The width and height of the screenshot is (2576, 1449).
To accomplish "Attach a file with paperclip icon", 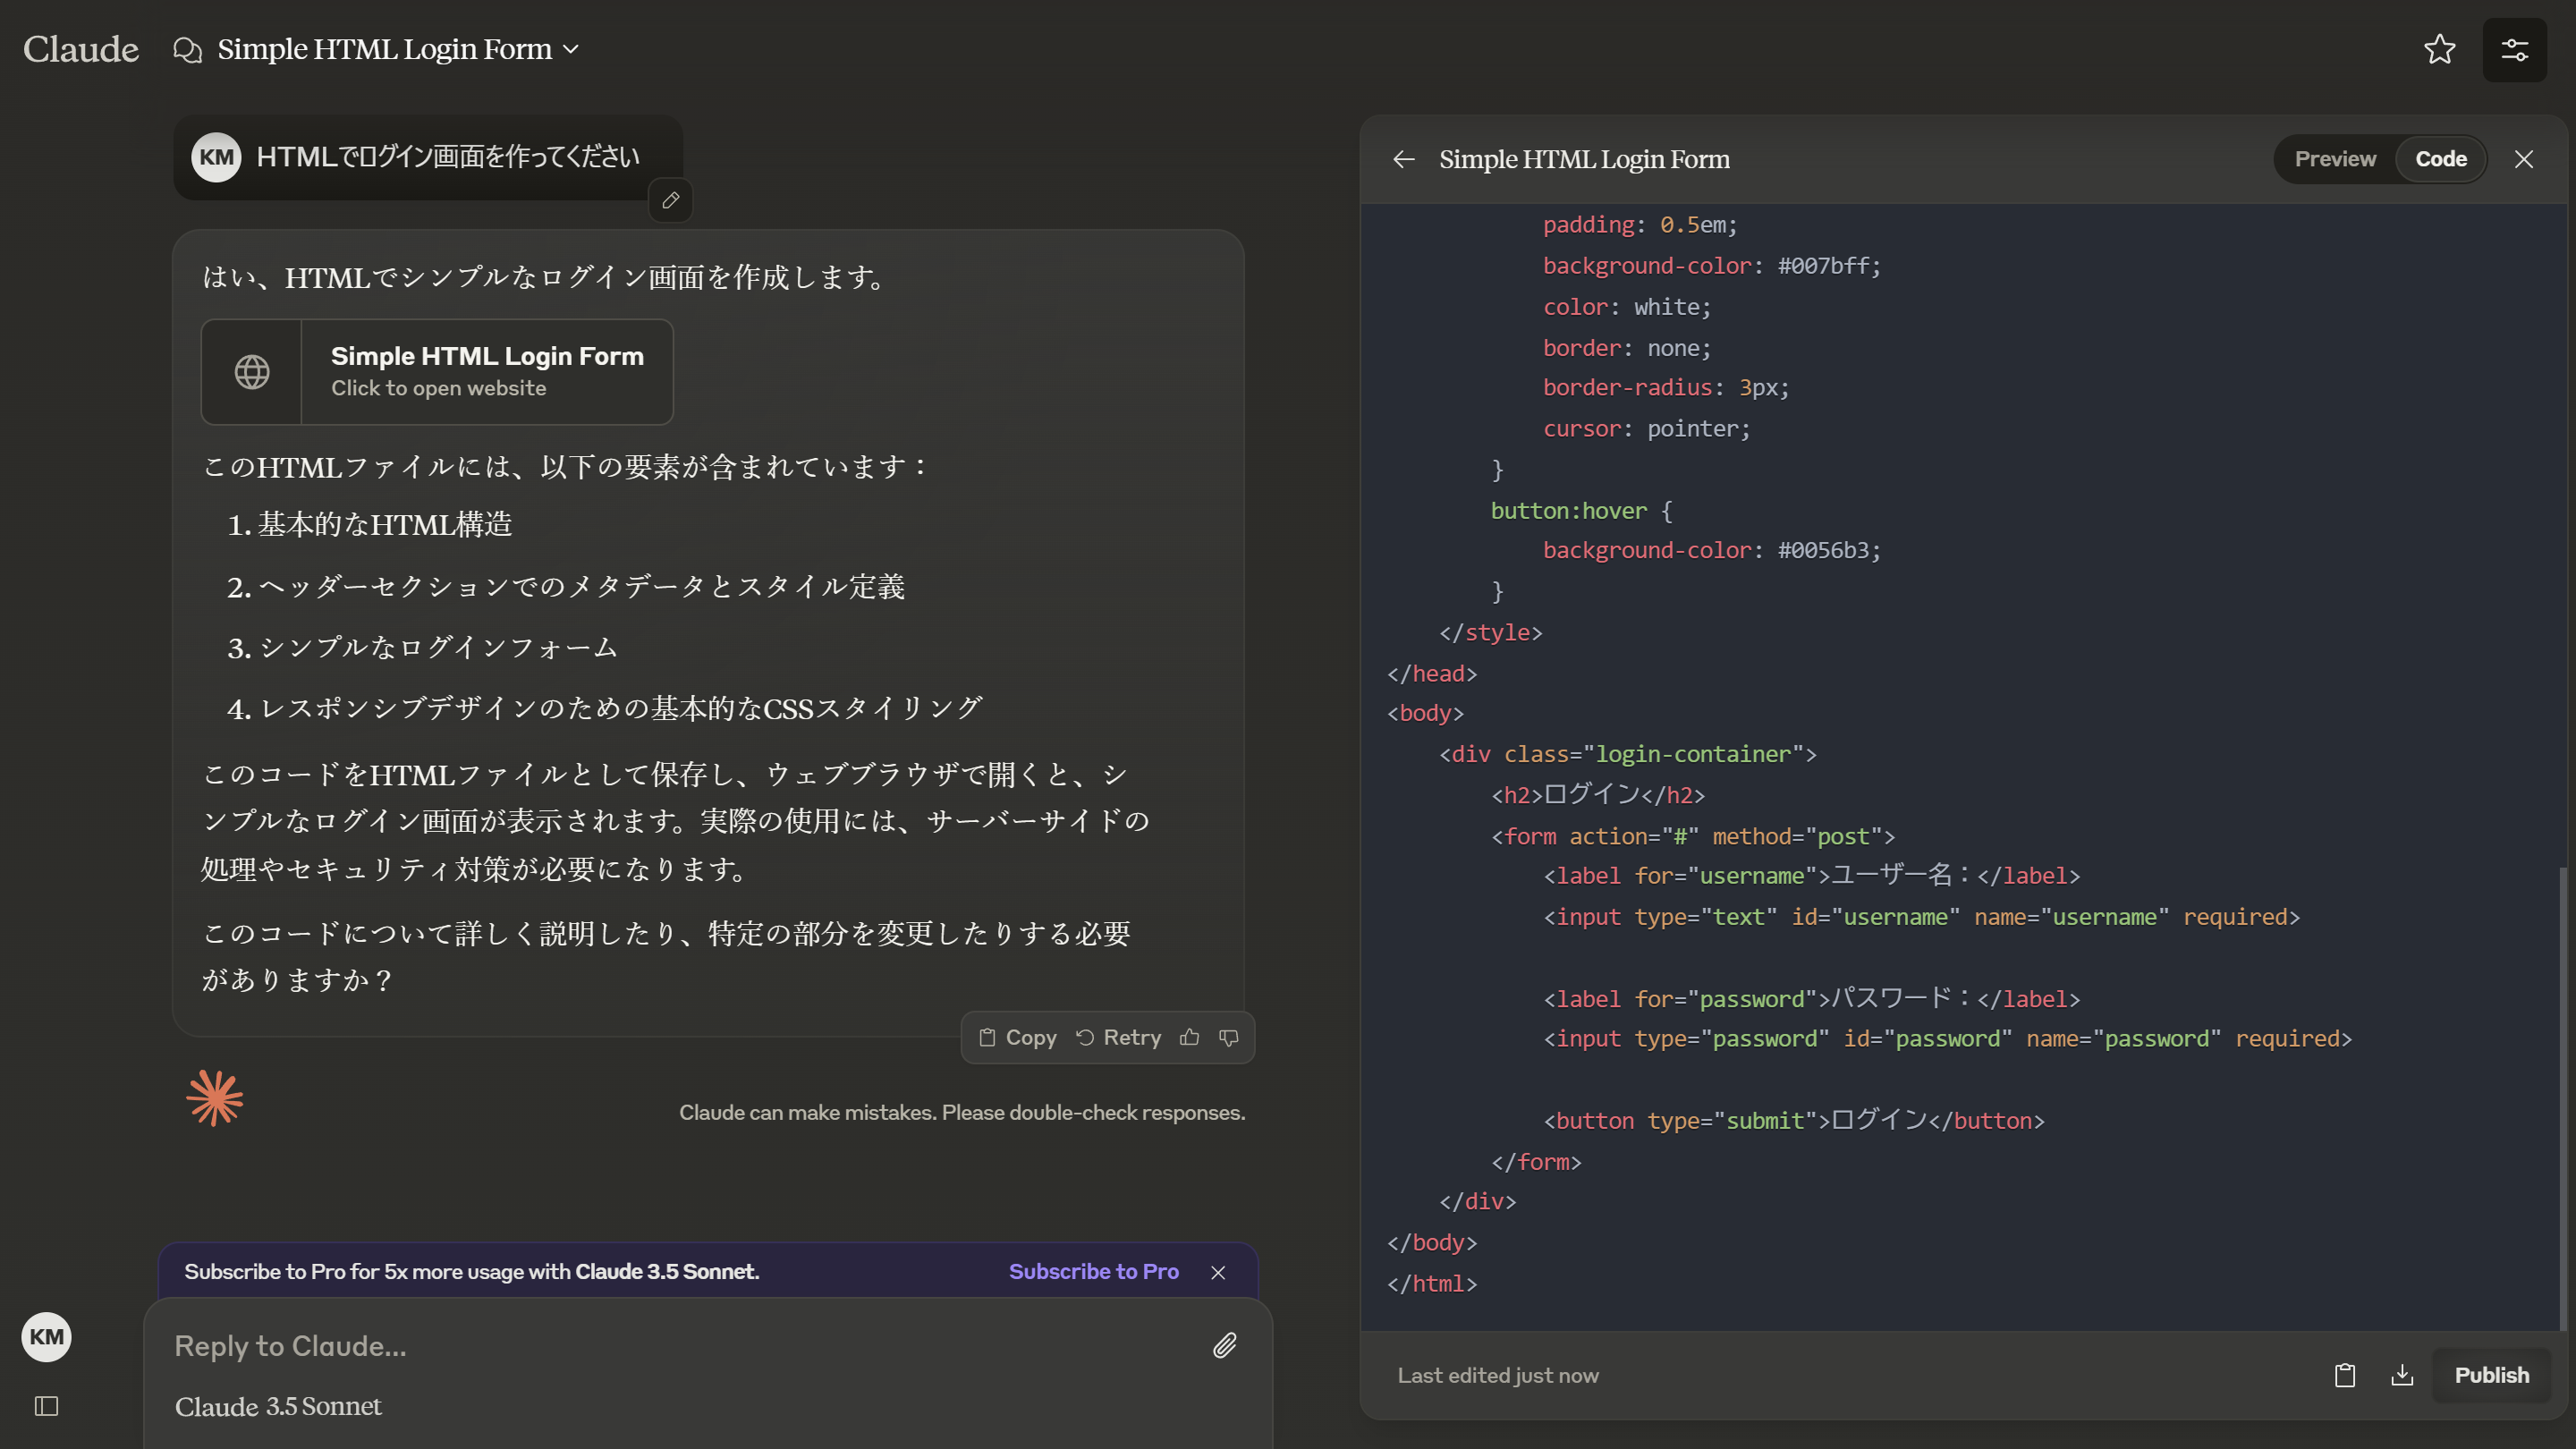I will (x=1224, y=1345).
